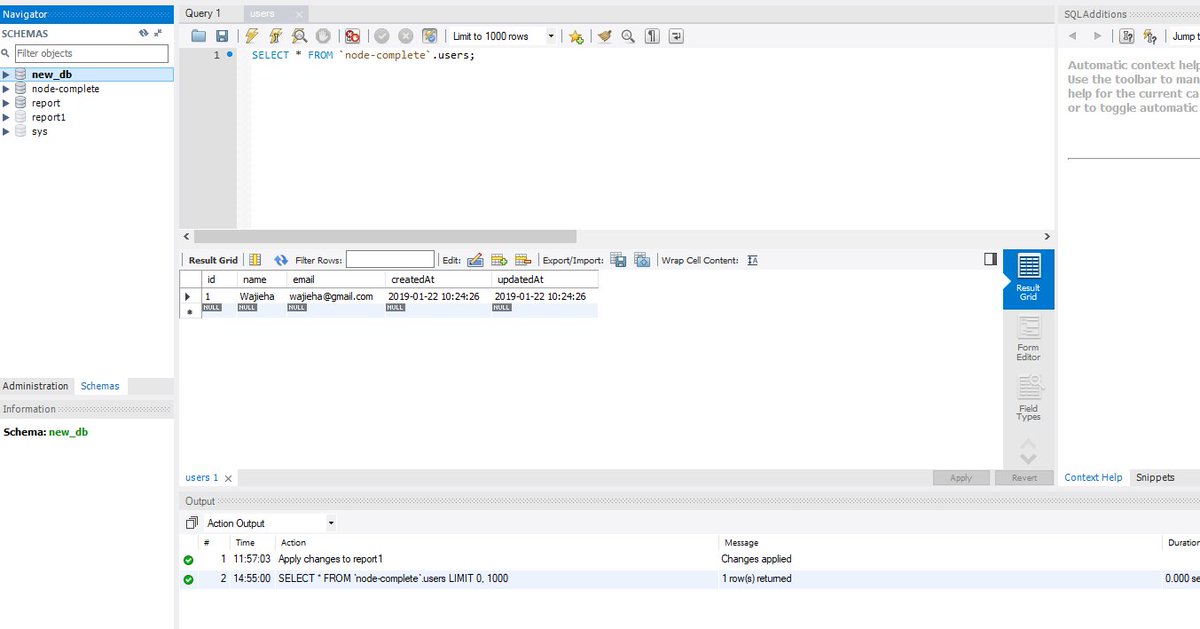This screenshot has width=1200, height=629.
Task: Beautify the query with the broom icon
Action: [x=604, y=36]
